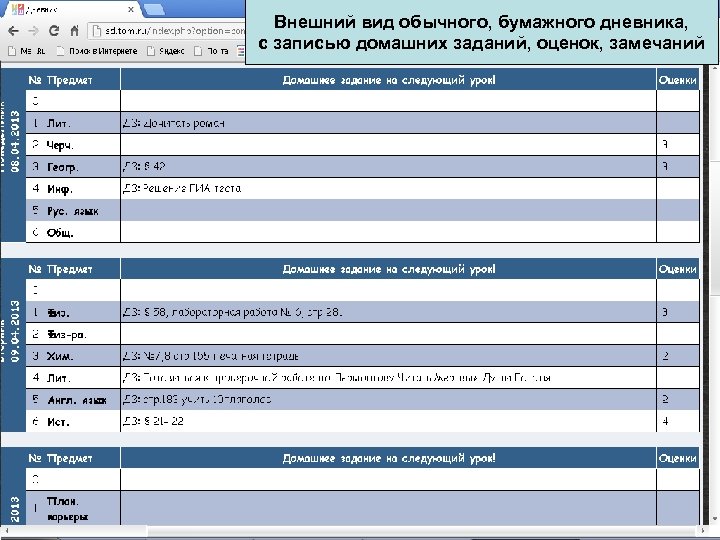720x540 pixels.
Task: Go to the browser Home icon
Action: [x=74, y=31]
